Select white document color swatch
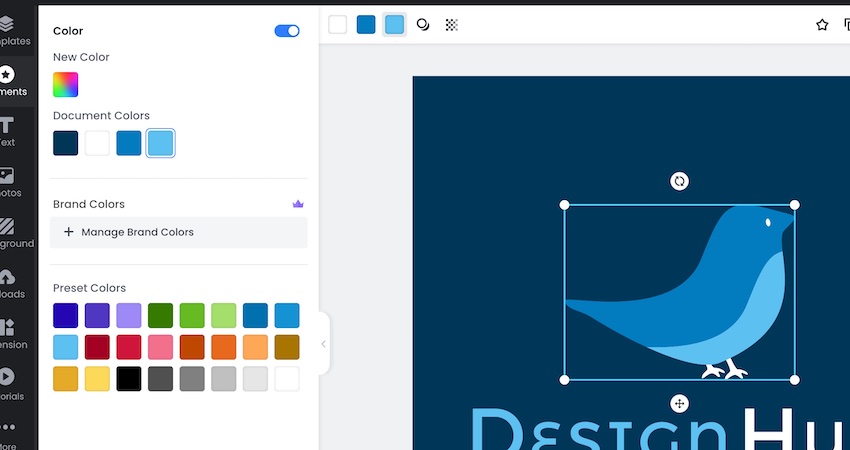 pyautogui.click(x=97, y=143)
